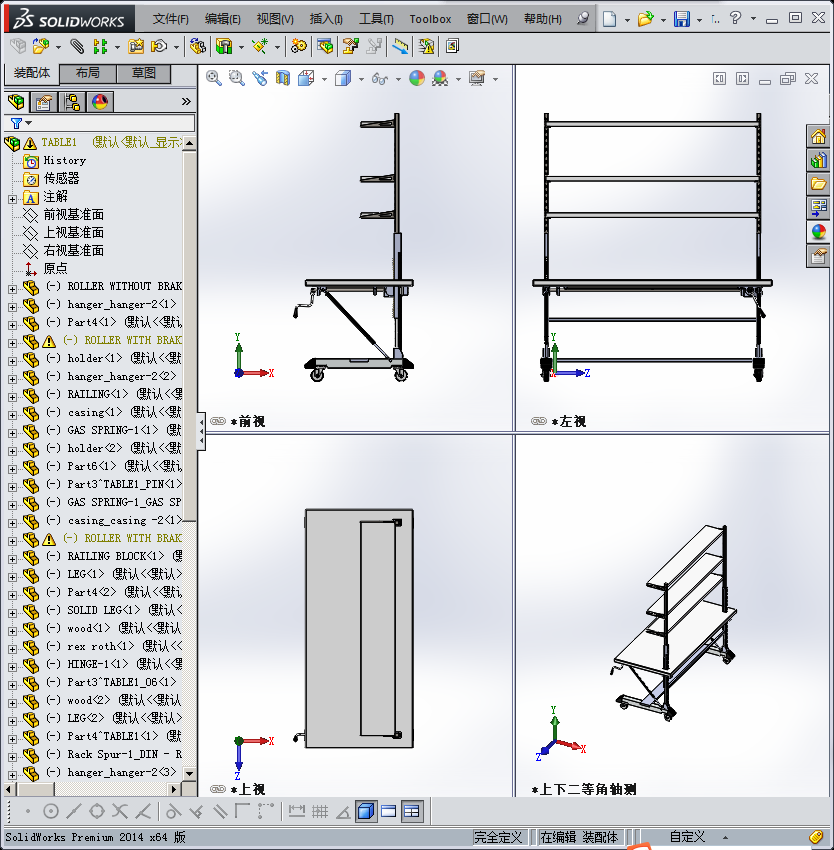Open the display style dropdown arrow

(x=361, y=80)
